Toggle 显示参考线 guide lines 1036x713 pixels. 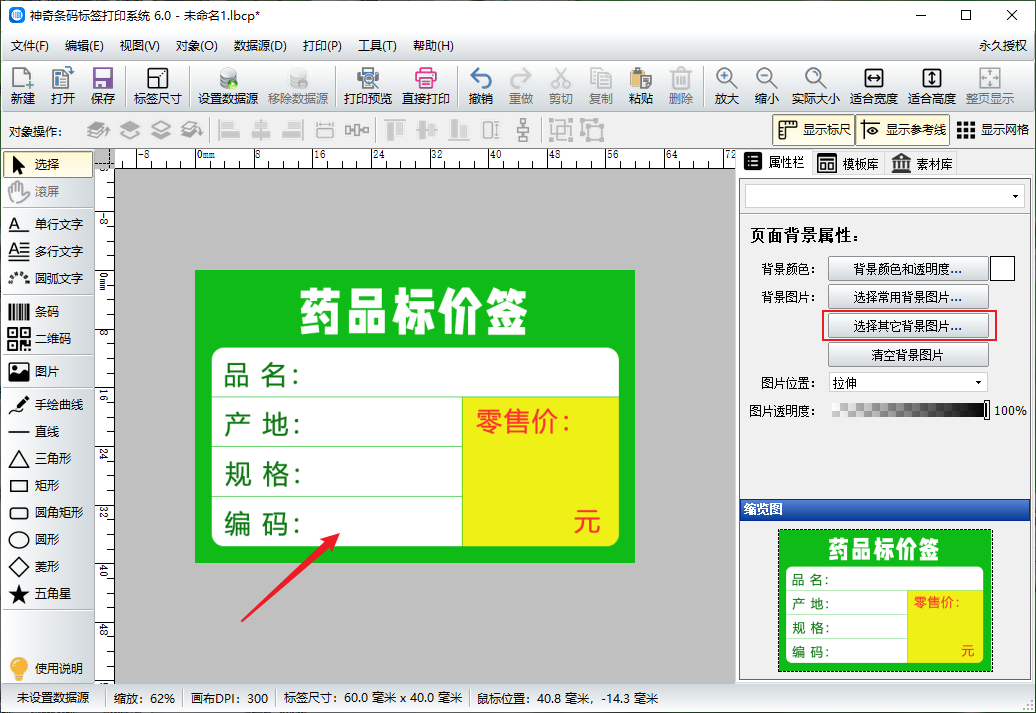coord(903,130)
